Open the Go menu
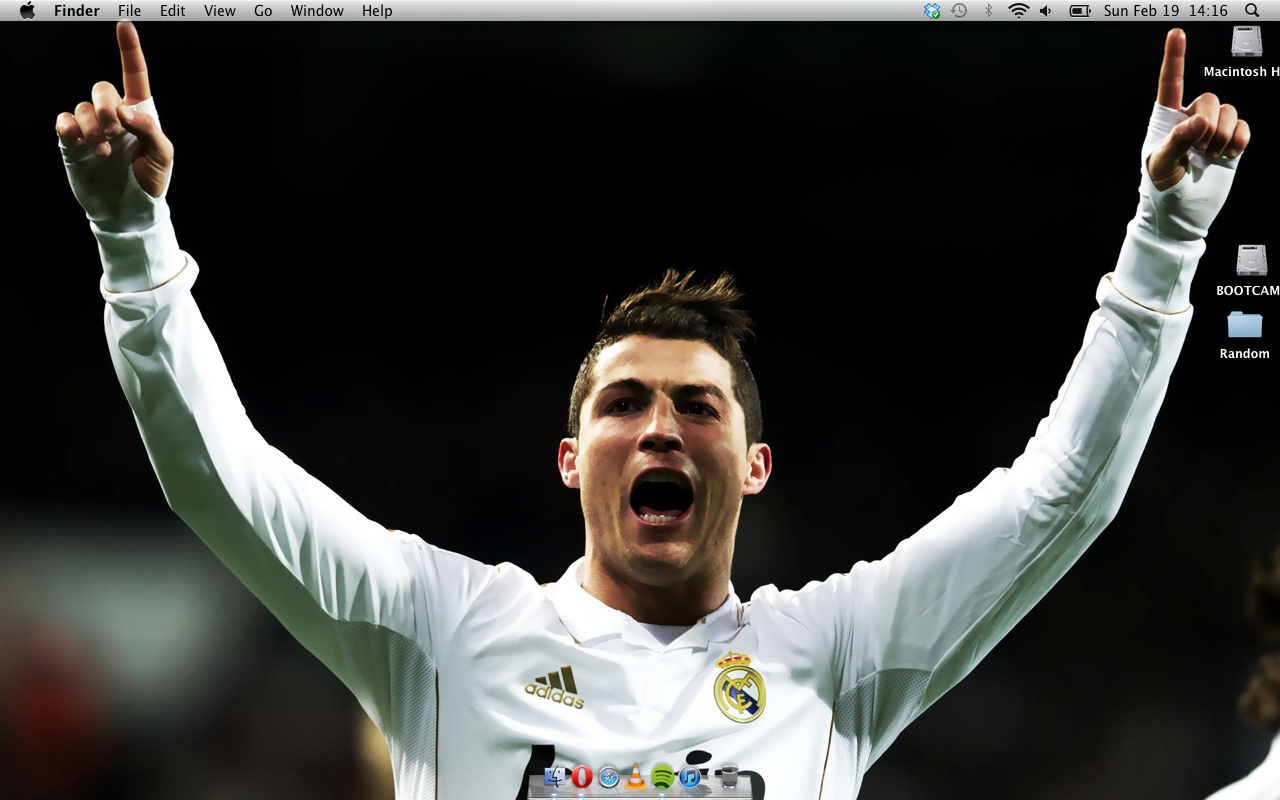Screen dimensions: 1280x800 263,11
